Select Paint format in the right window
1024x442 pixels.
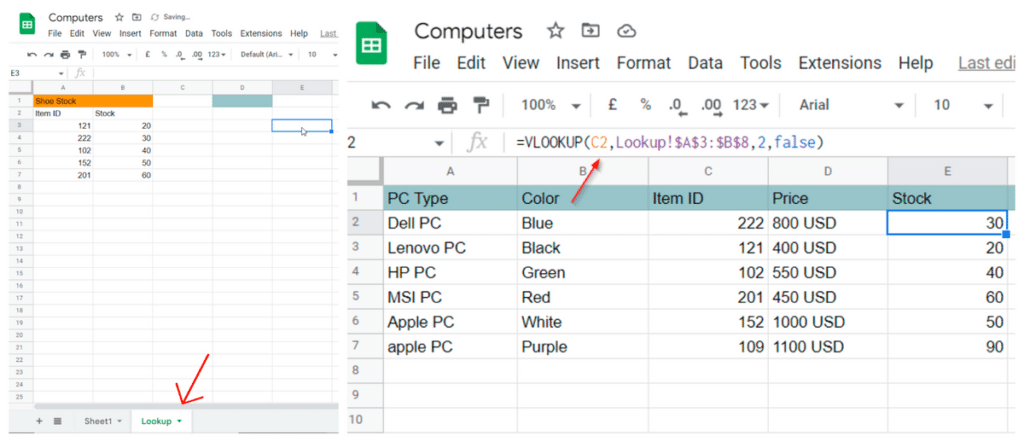[x=481, y=105]
